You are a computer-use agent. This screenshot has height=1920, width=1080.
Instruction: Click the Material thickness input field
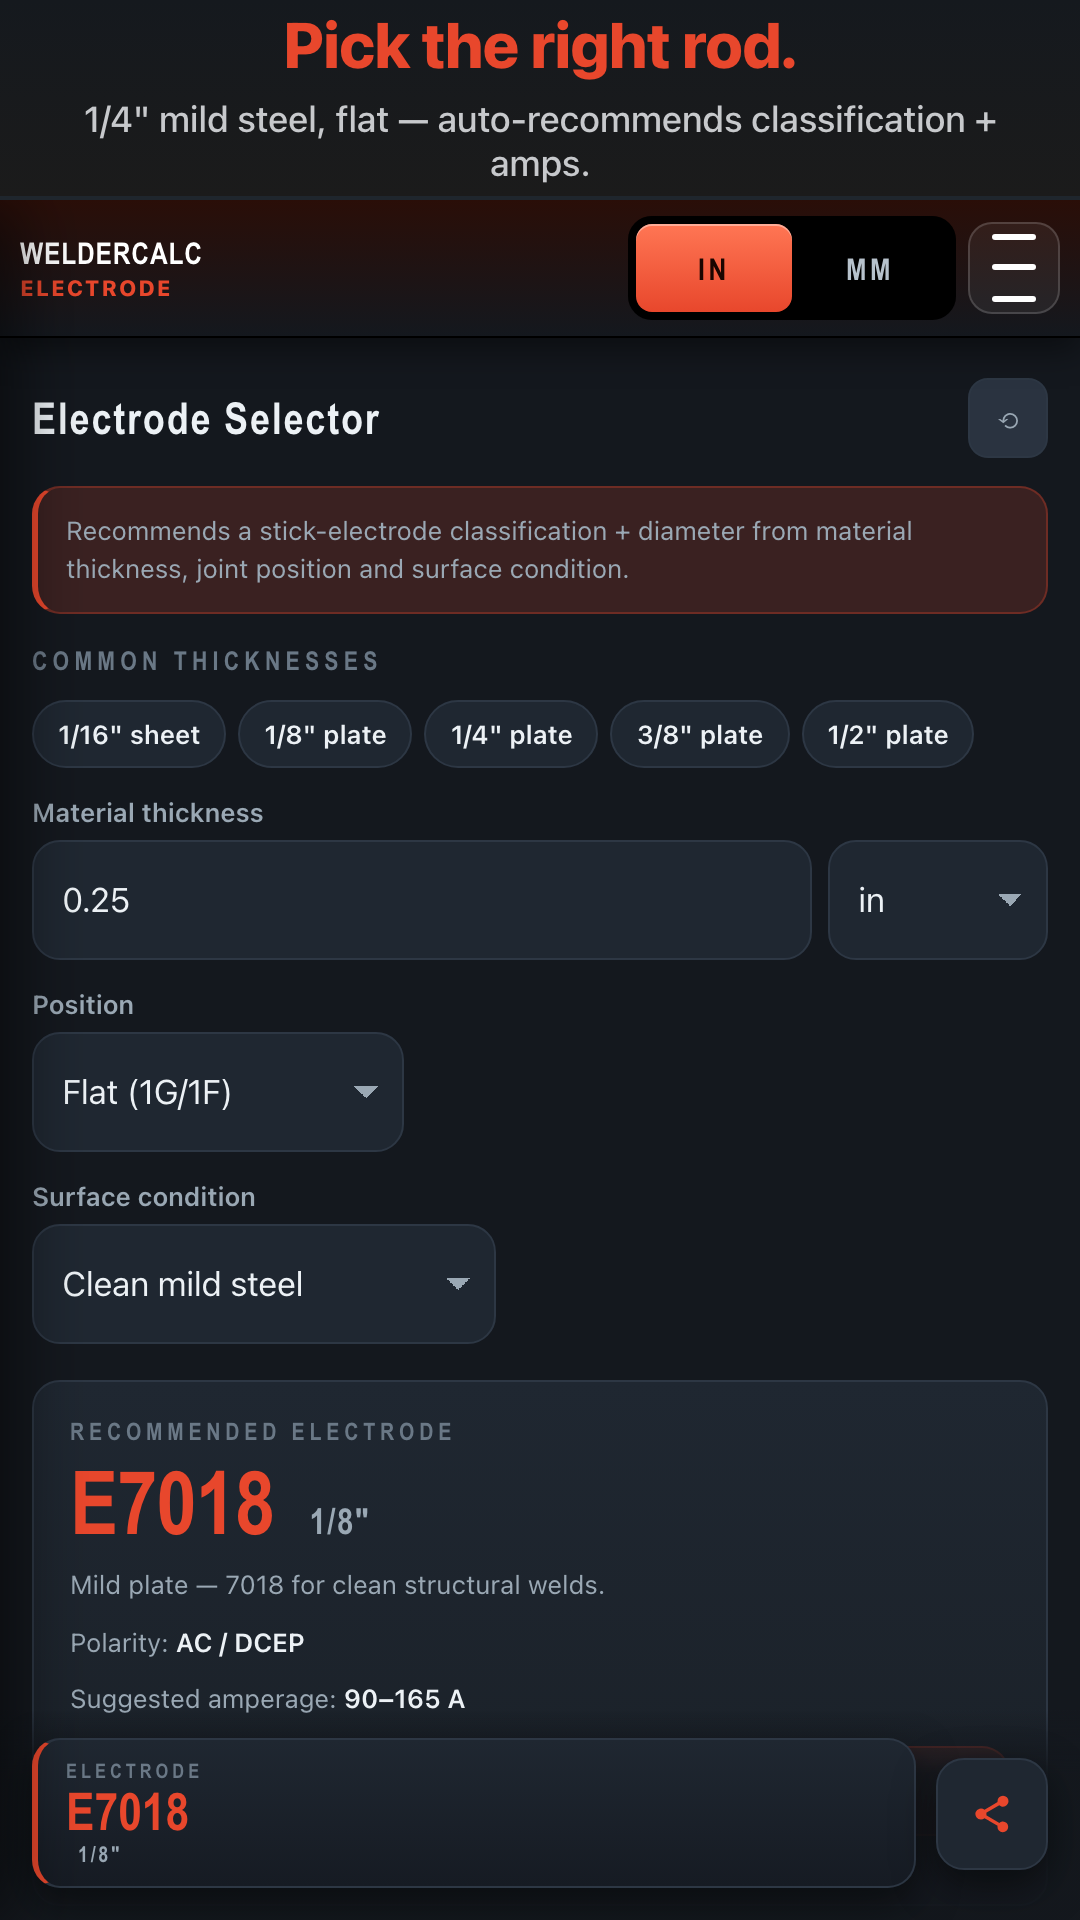[421, 900]
